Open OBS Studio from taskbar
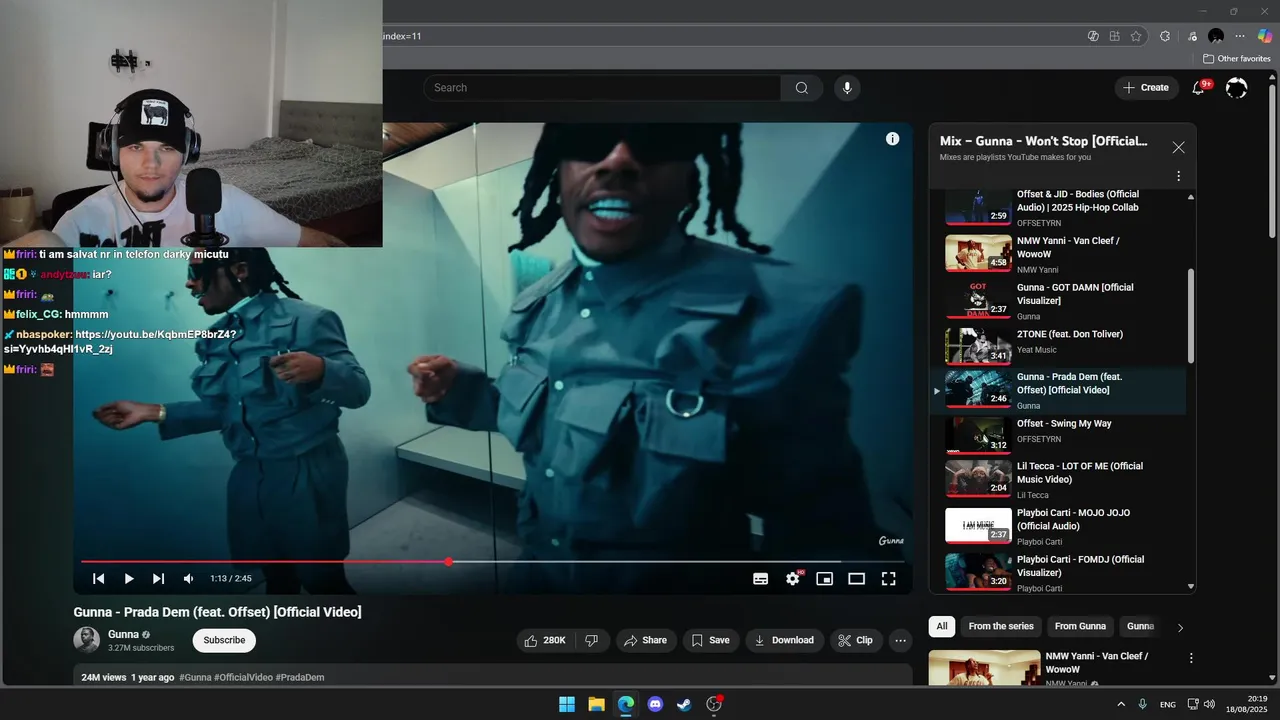This screenshot has width=1280, height=720. tap(714, 704)
